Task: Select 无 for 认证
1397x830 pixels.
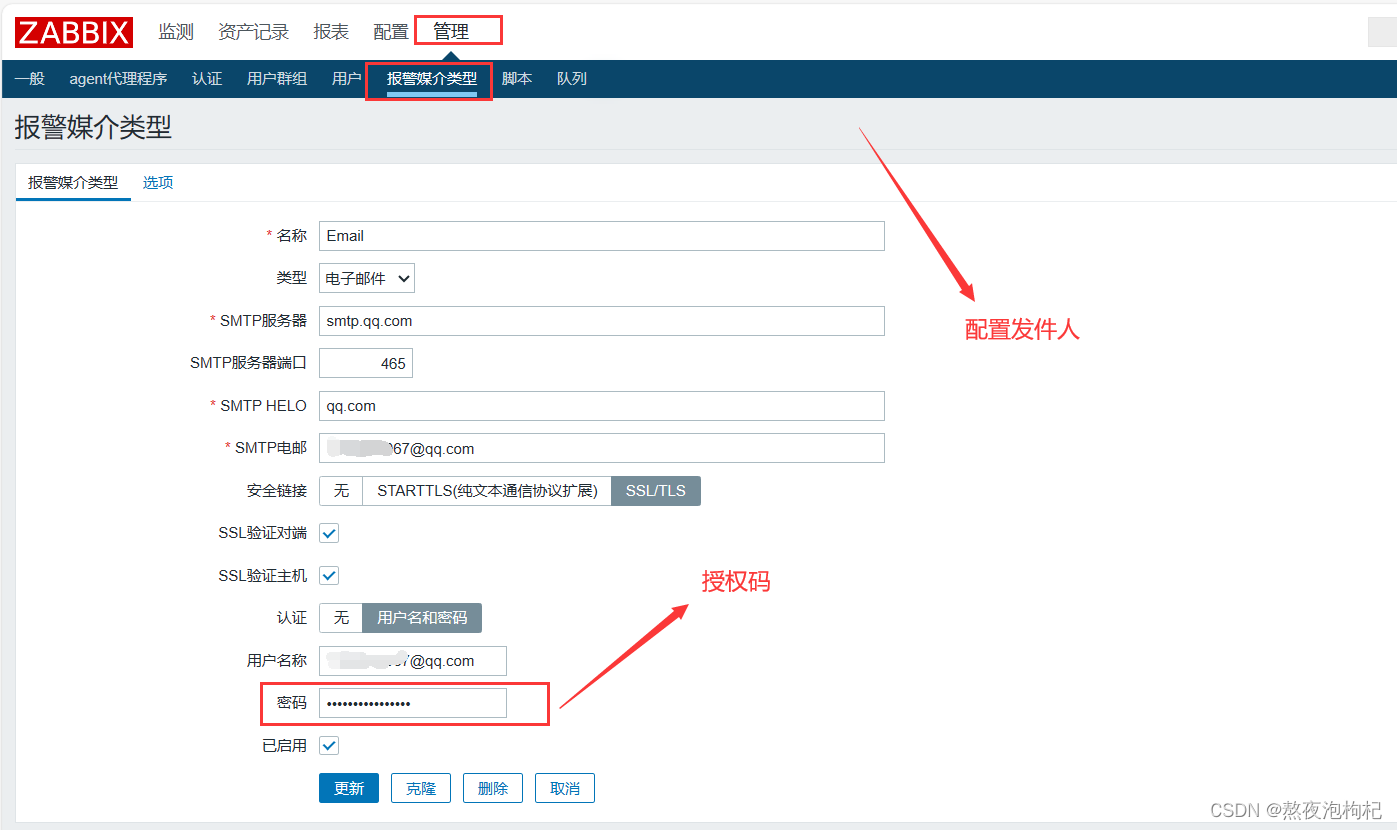Action: click(x=341, y=618)
